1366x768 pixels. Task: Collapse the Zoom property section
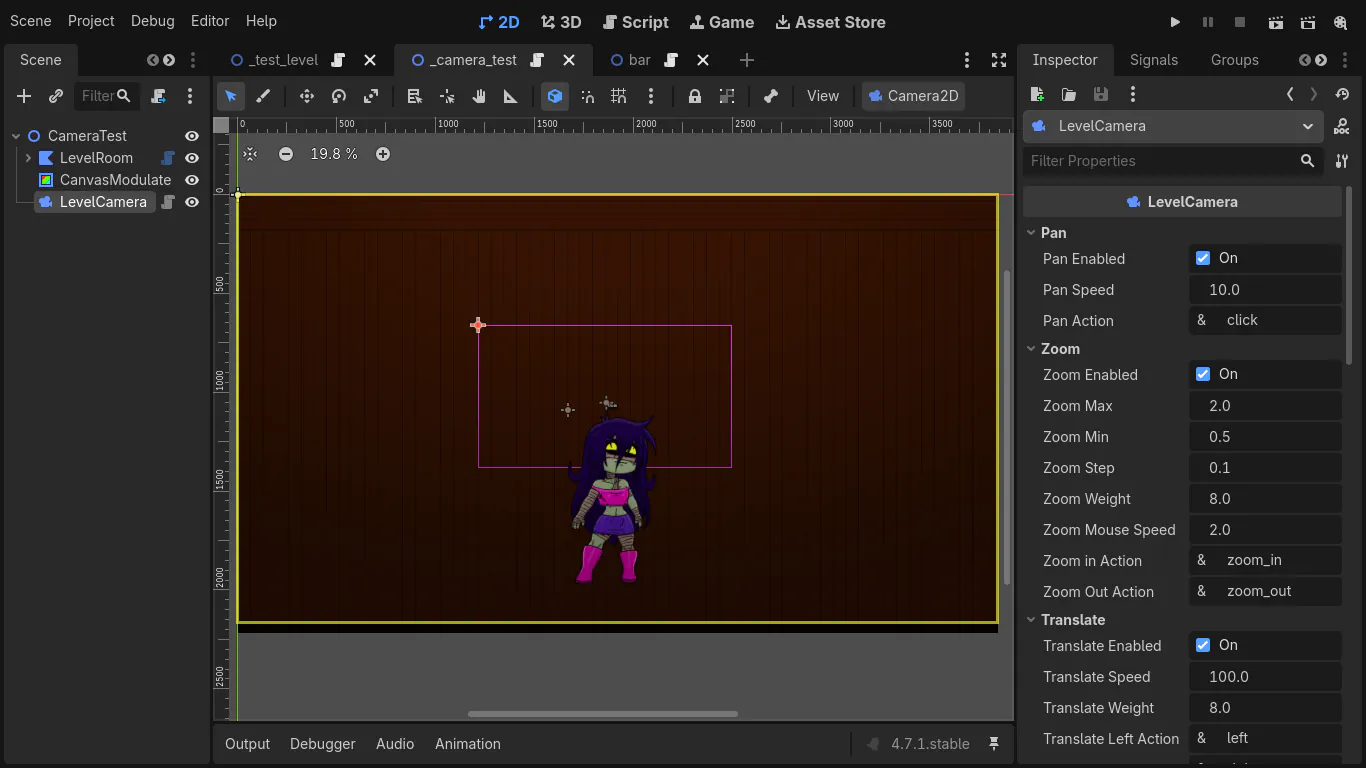(x=1031, y=348)
